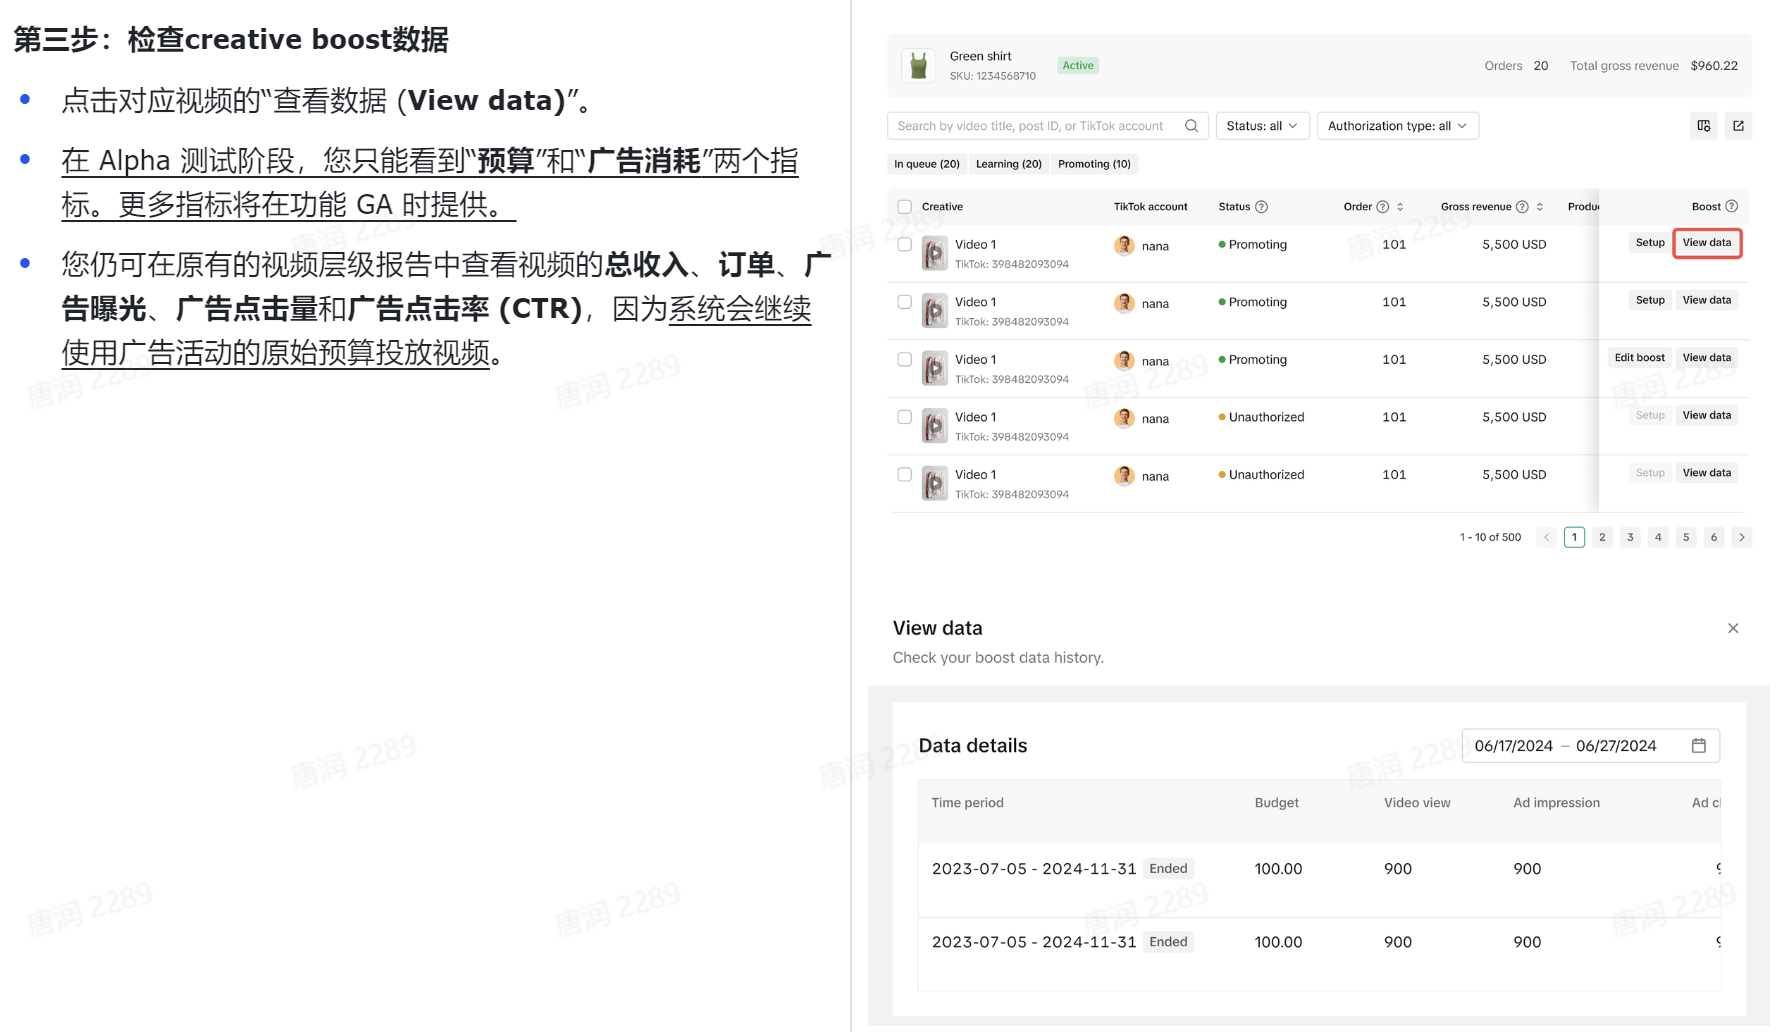Click the Data details heading

pyautogui.click(x=972, y=746)
